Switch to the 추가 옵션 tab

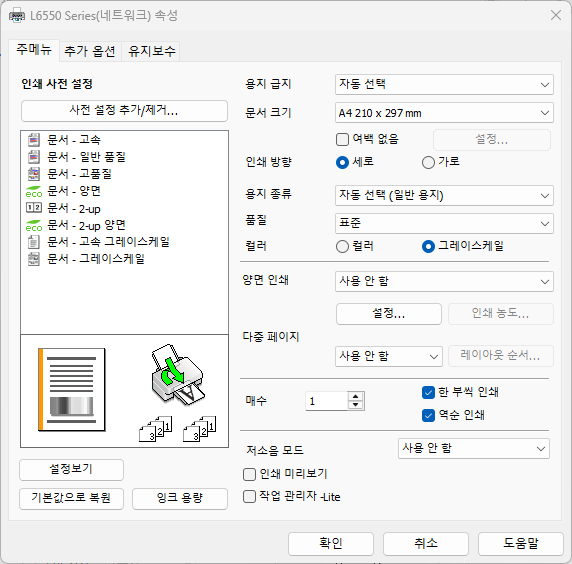(90, 51)
